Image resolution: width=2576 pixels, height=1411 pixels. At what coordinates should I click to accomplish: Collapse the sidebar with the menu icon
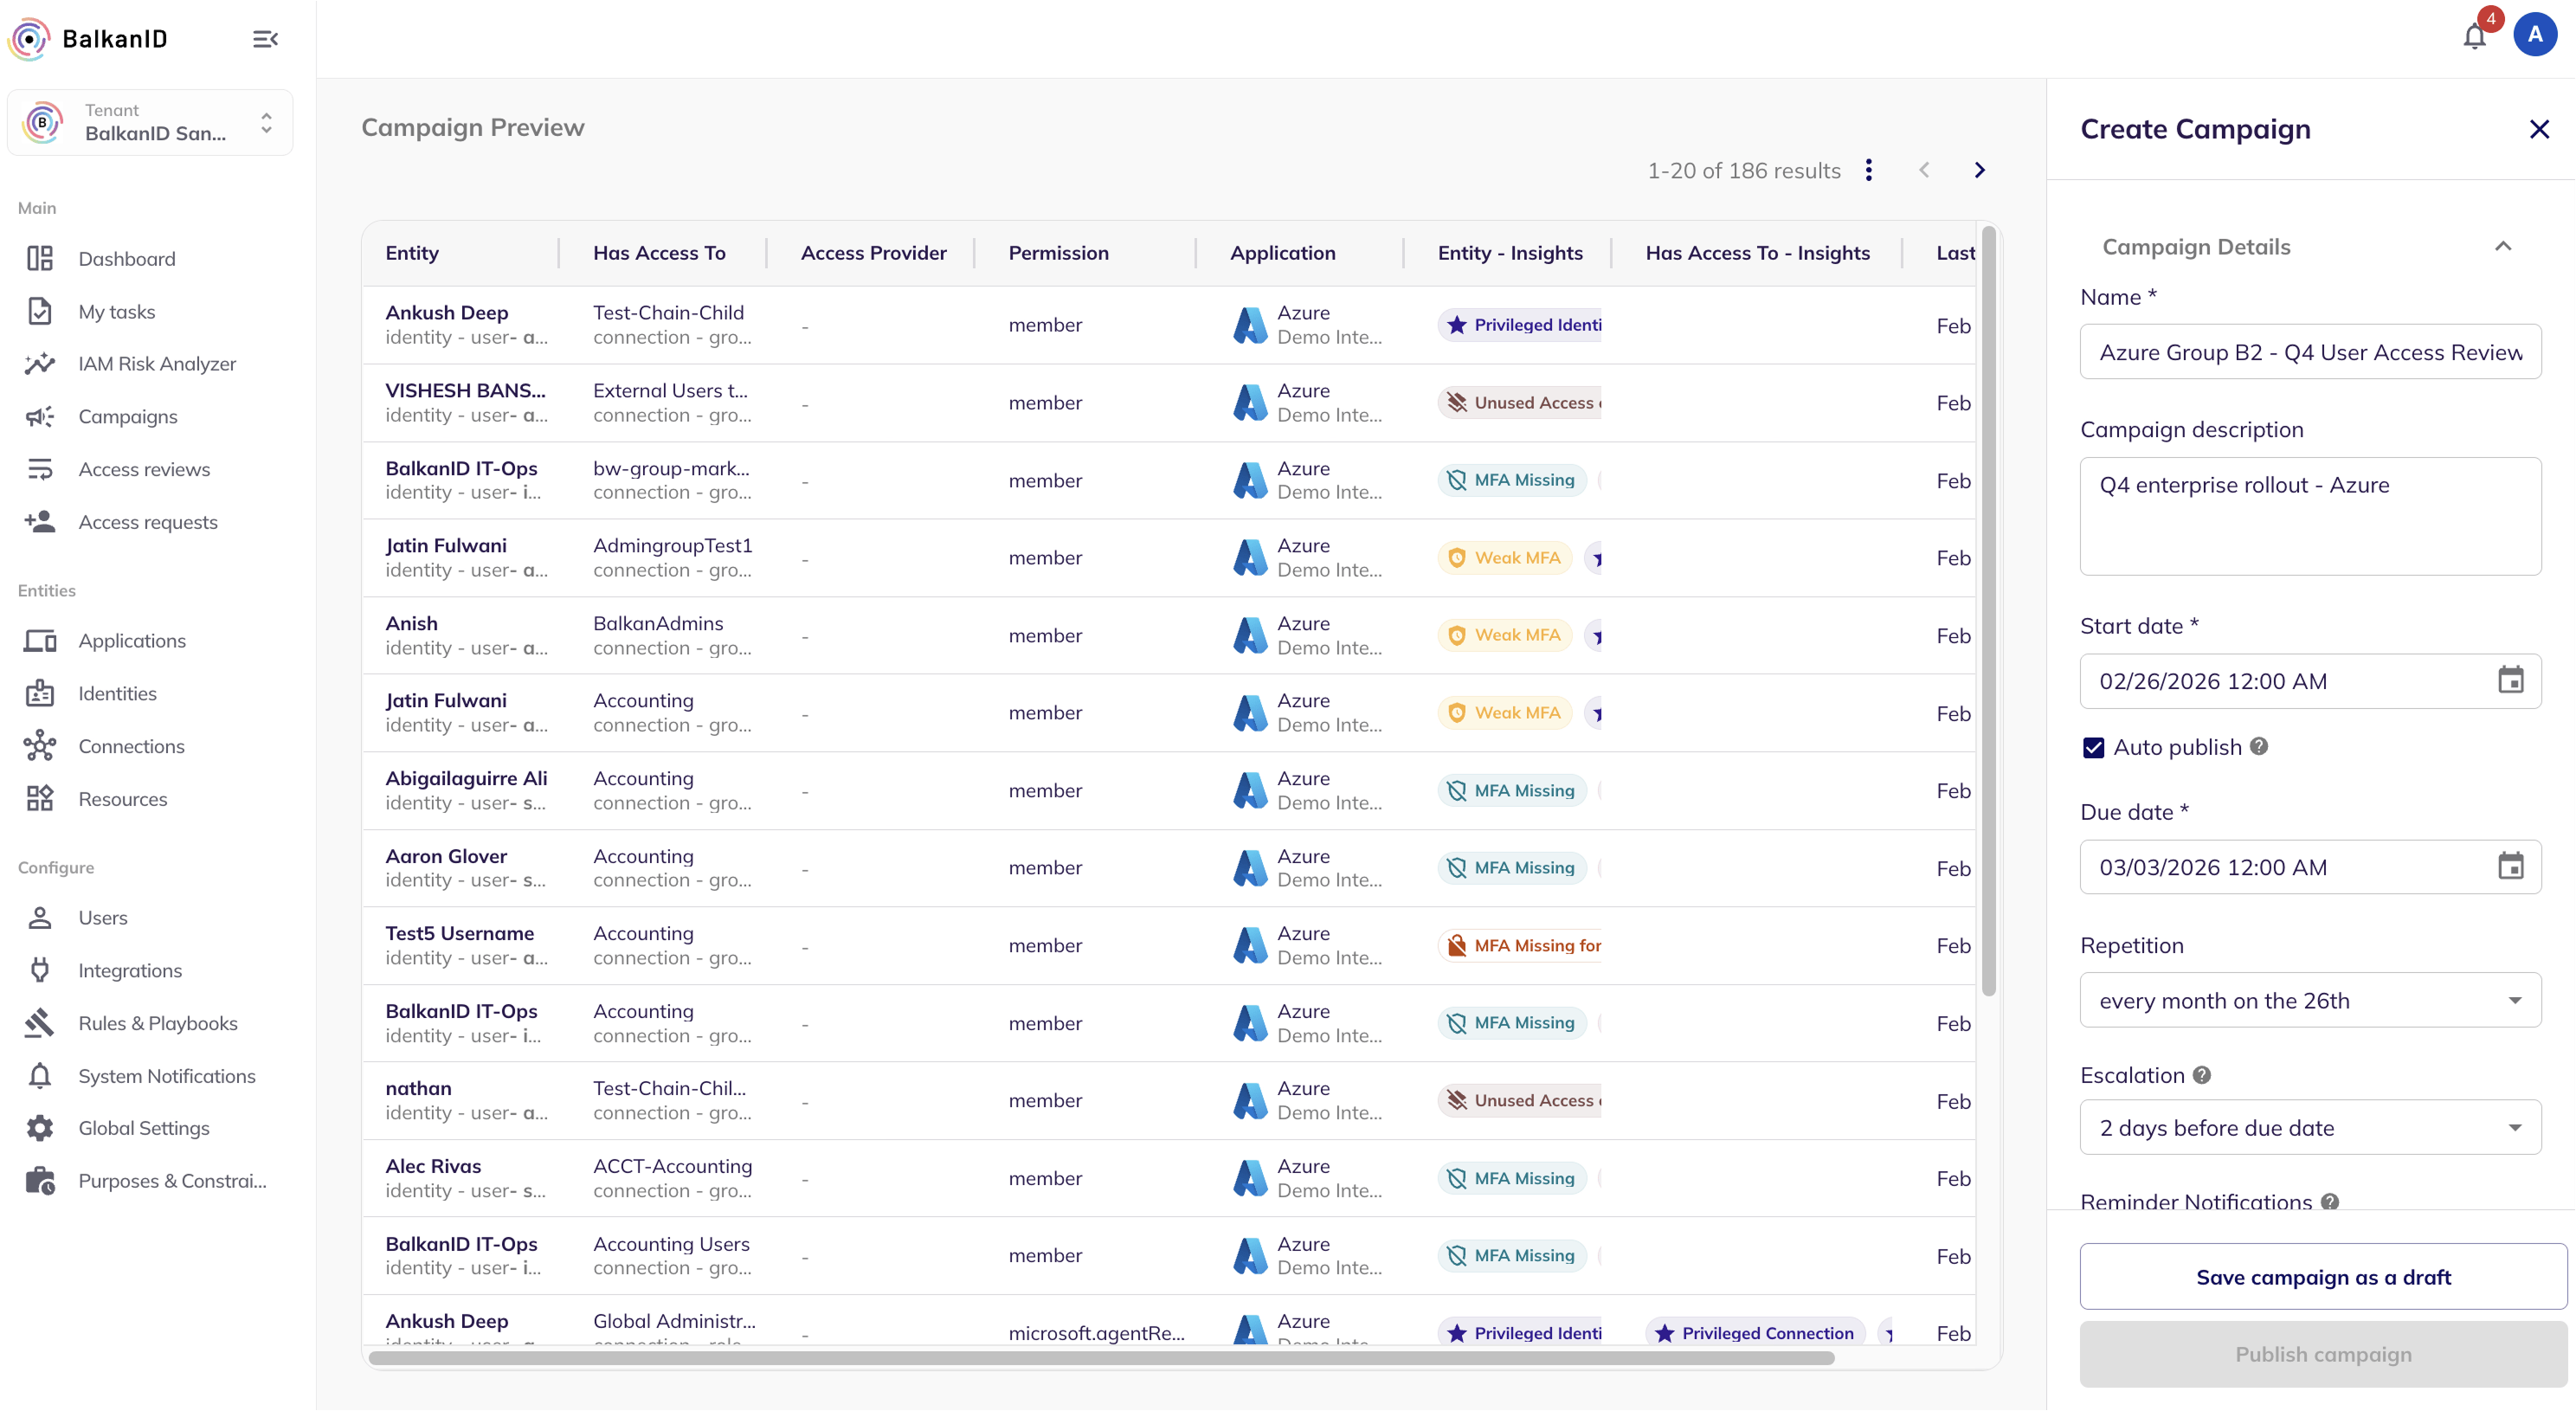pos(265,39)
